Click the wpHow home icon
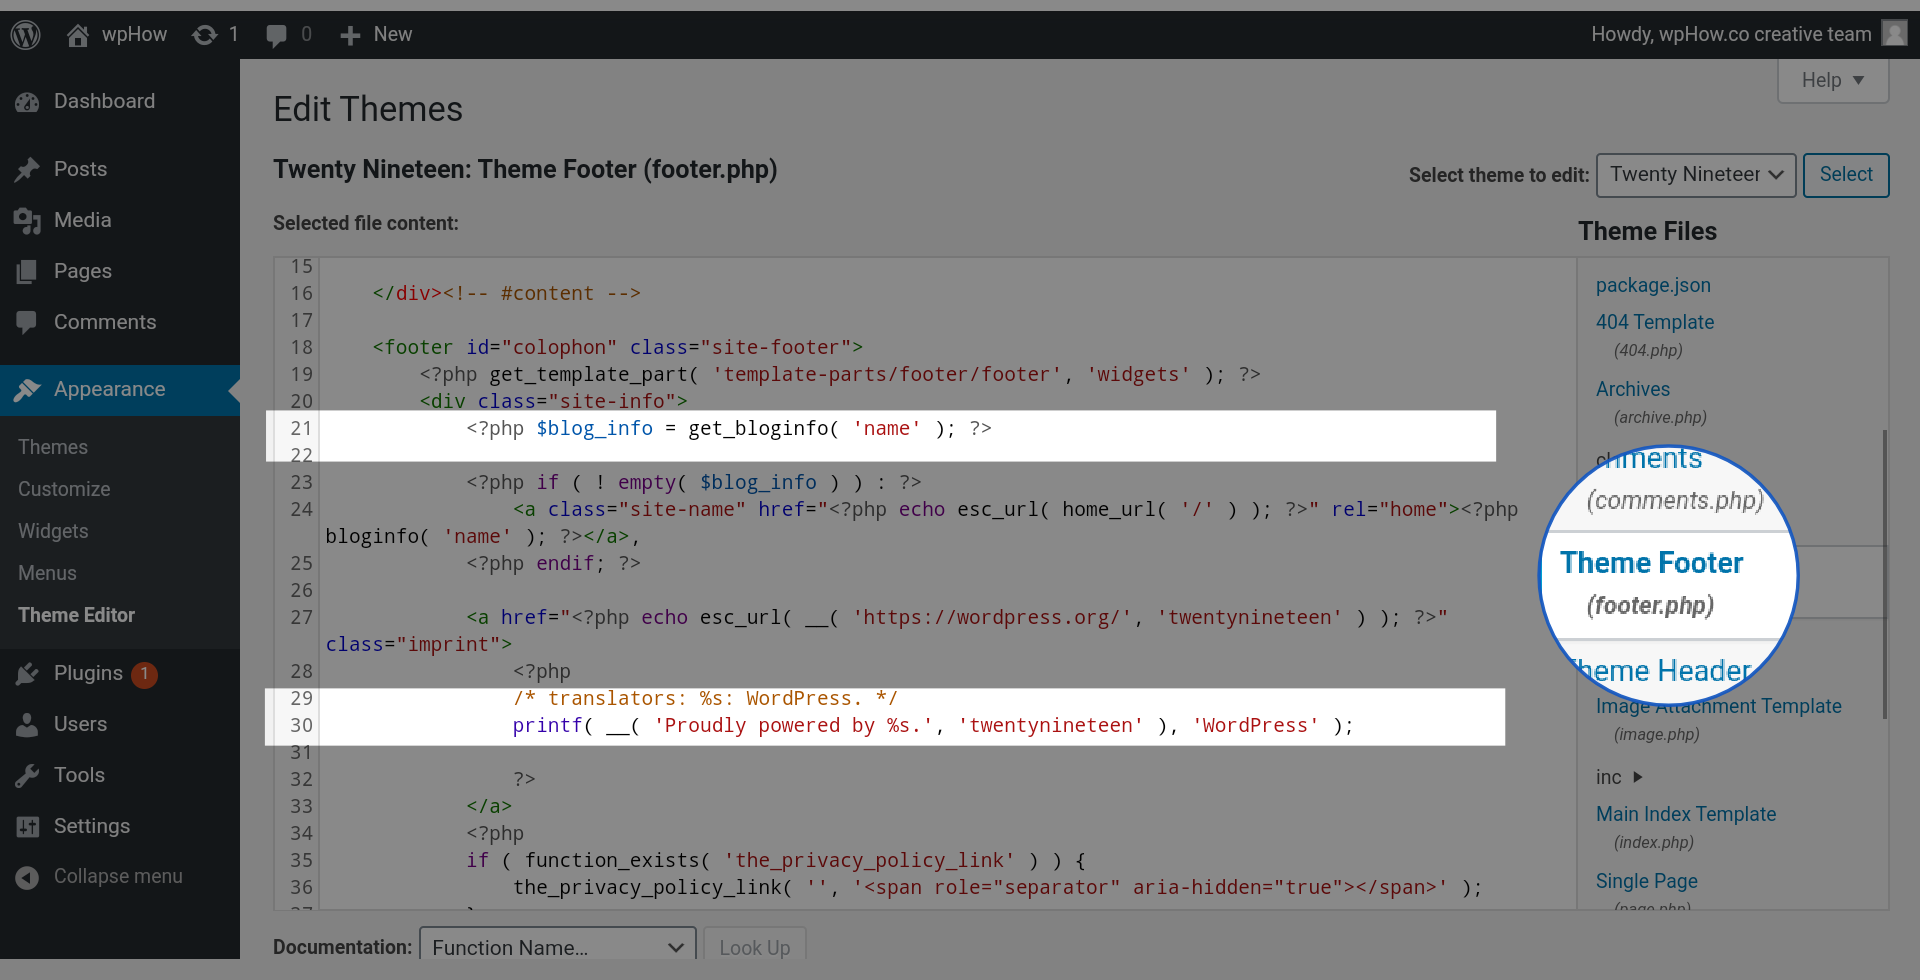 [x=77, y=35]
